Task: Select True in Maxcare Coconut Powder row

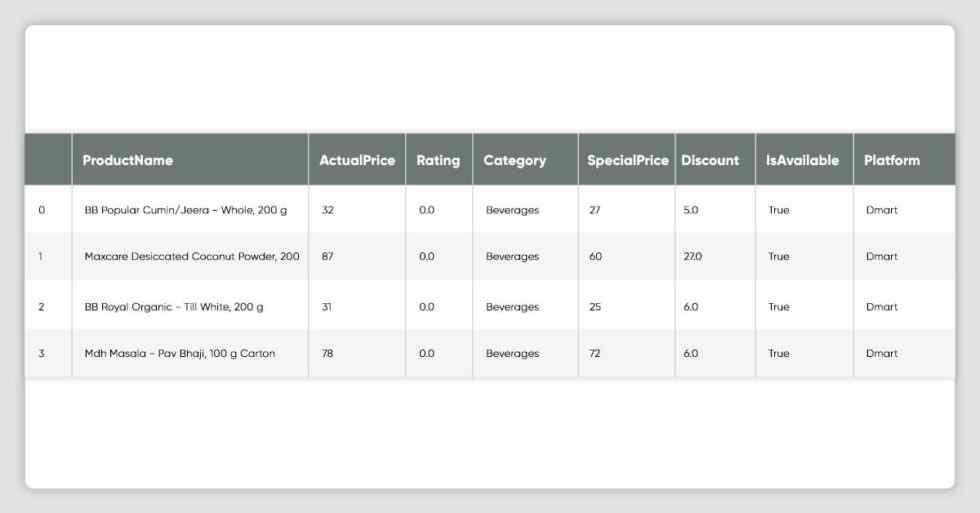Action: 779,256
